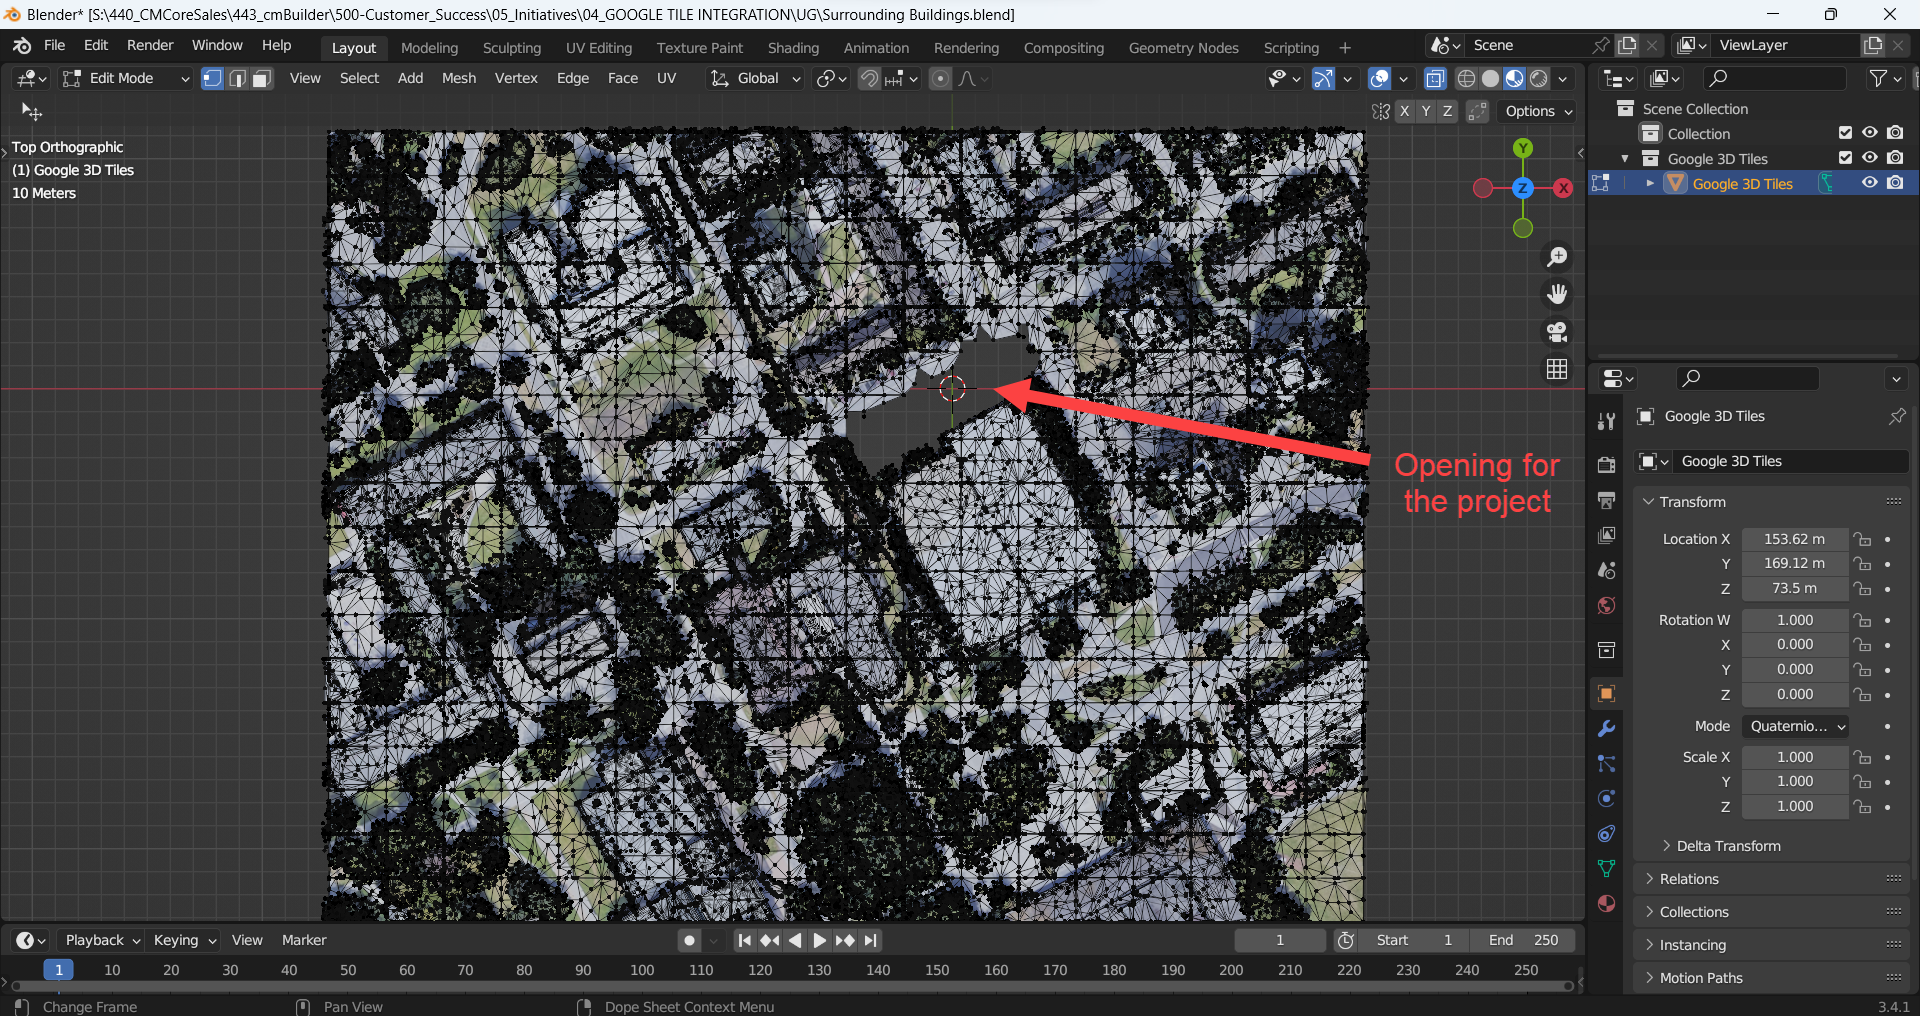Toggle auto keying record button
Screen dimensions: 1920x1016
click(689, 940)
